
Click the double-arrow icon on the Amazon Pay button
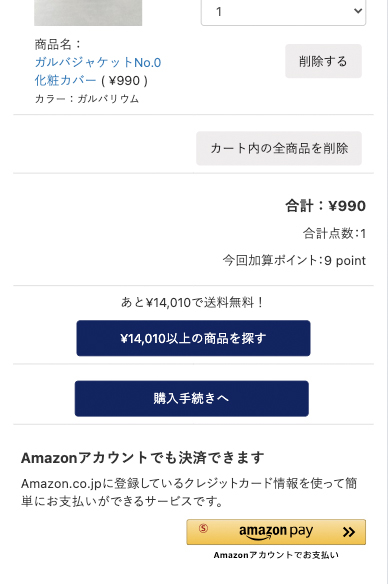pyautogui.click(x=349, y=532)
